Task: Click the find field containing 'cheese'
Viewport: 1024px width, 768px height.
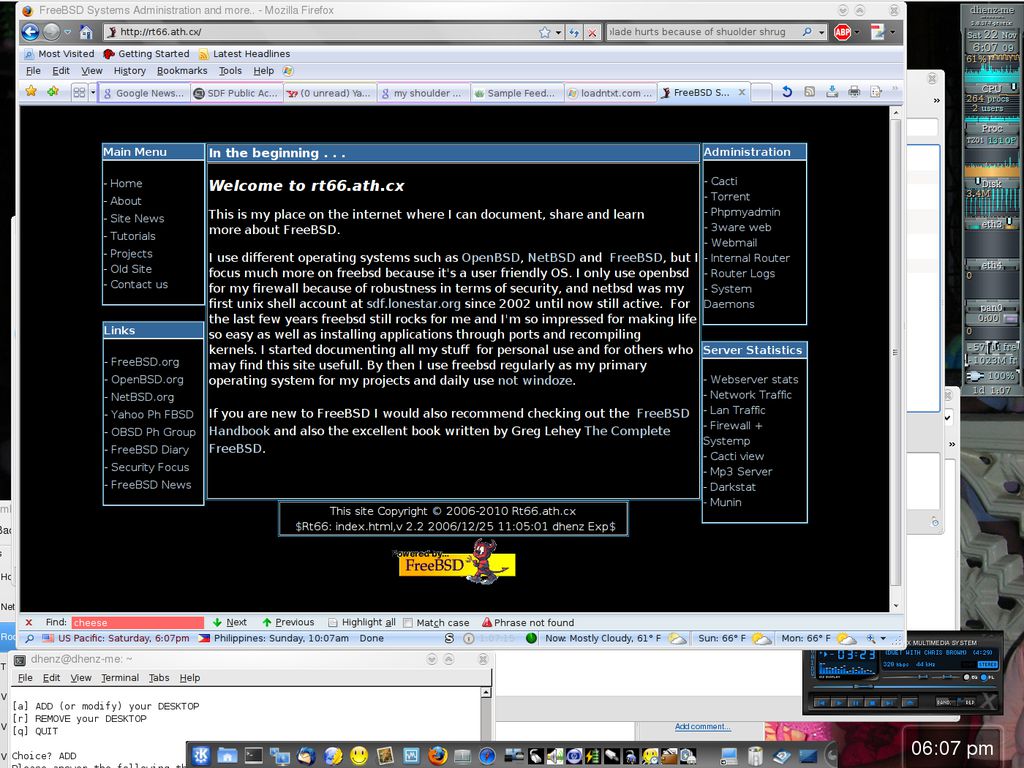Action: (137, 622)
